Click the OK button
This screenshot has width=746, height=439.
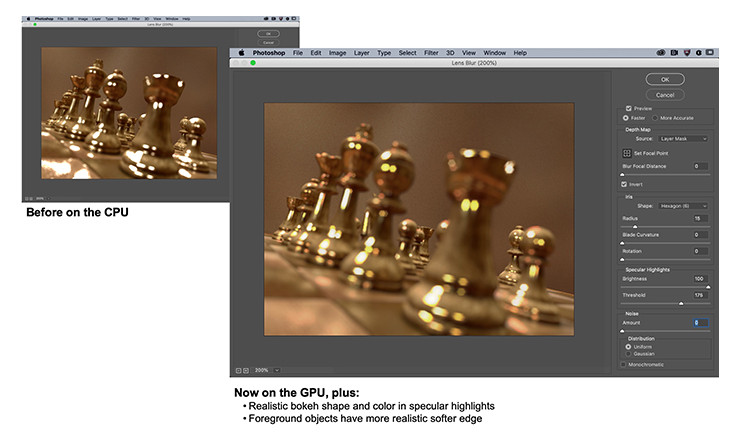[664, 79]
